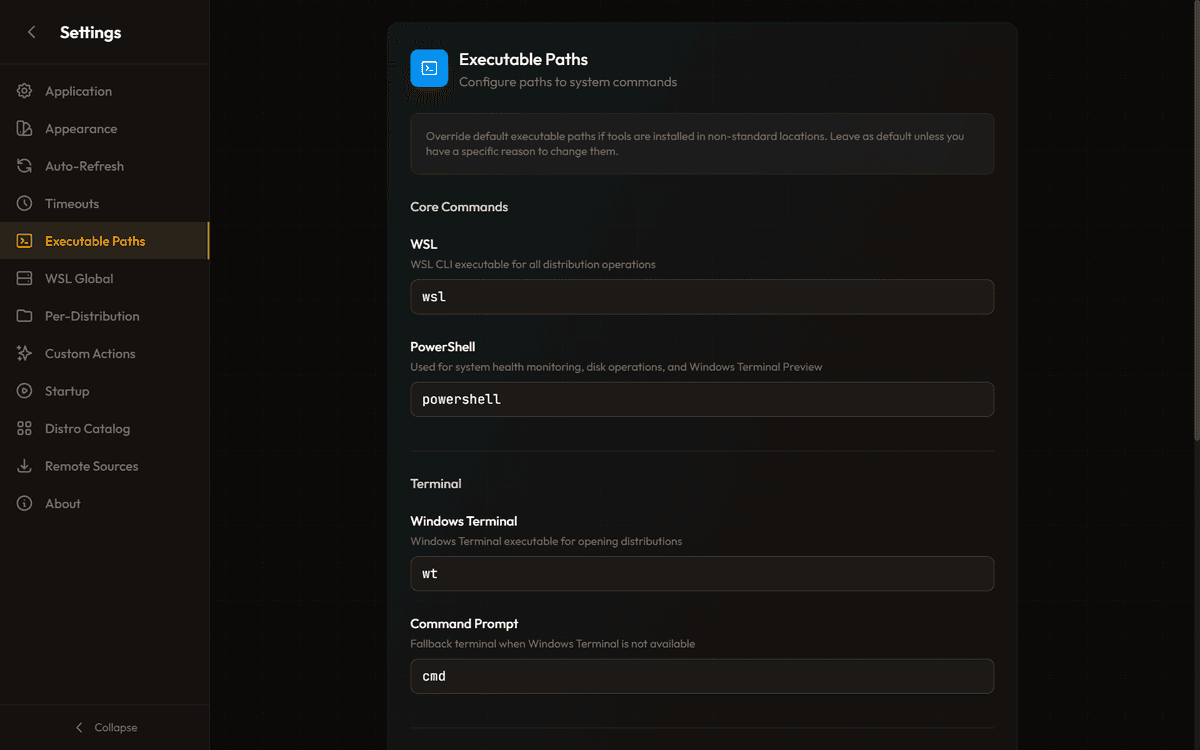Click the Startup play-circle icon
This screenshot has width=1200, height=750.
25,391
